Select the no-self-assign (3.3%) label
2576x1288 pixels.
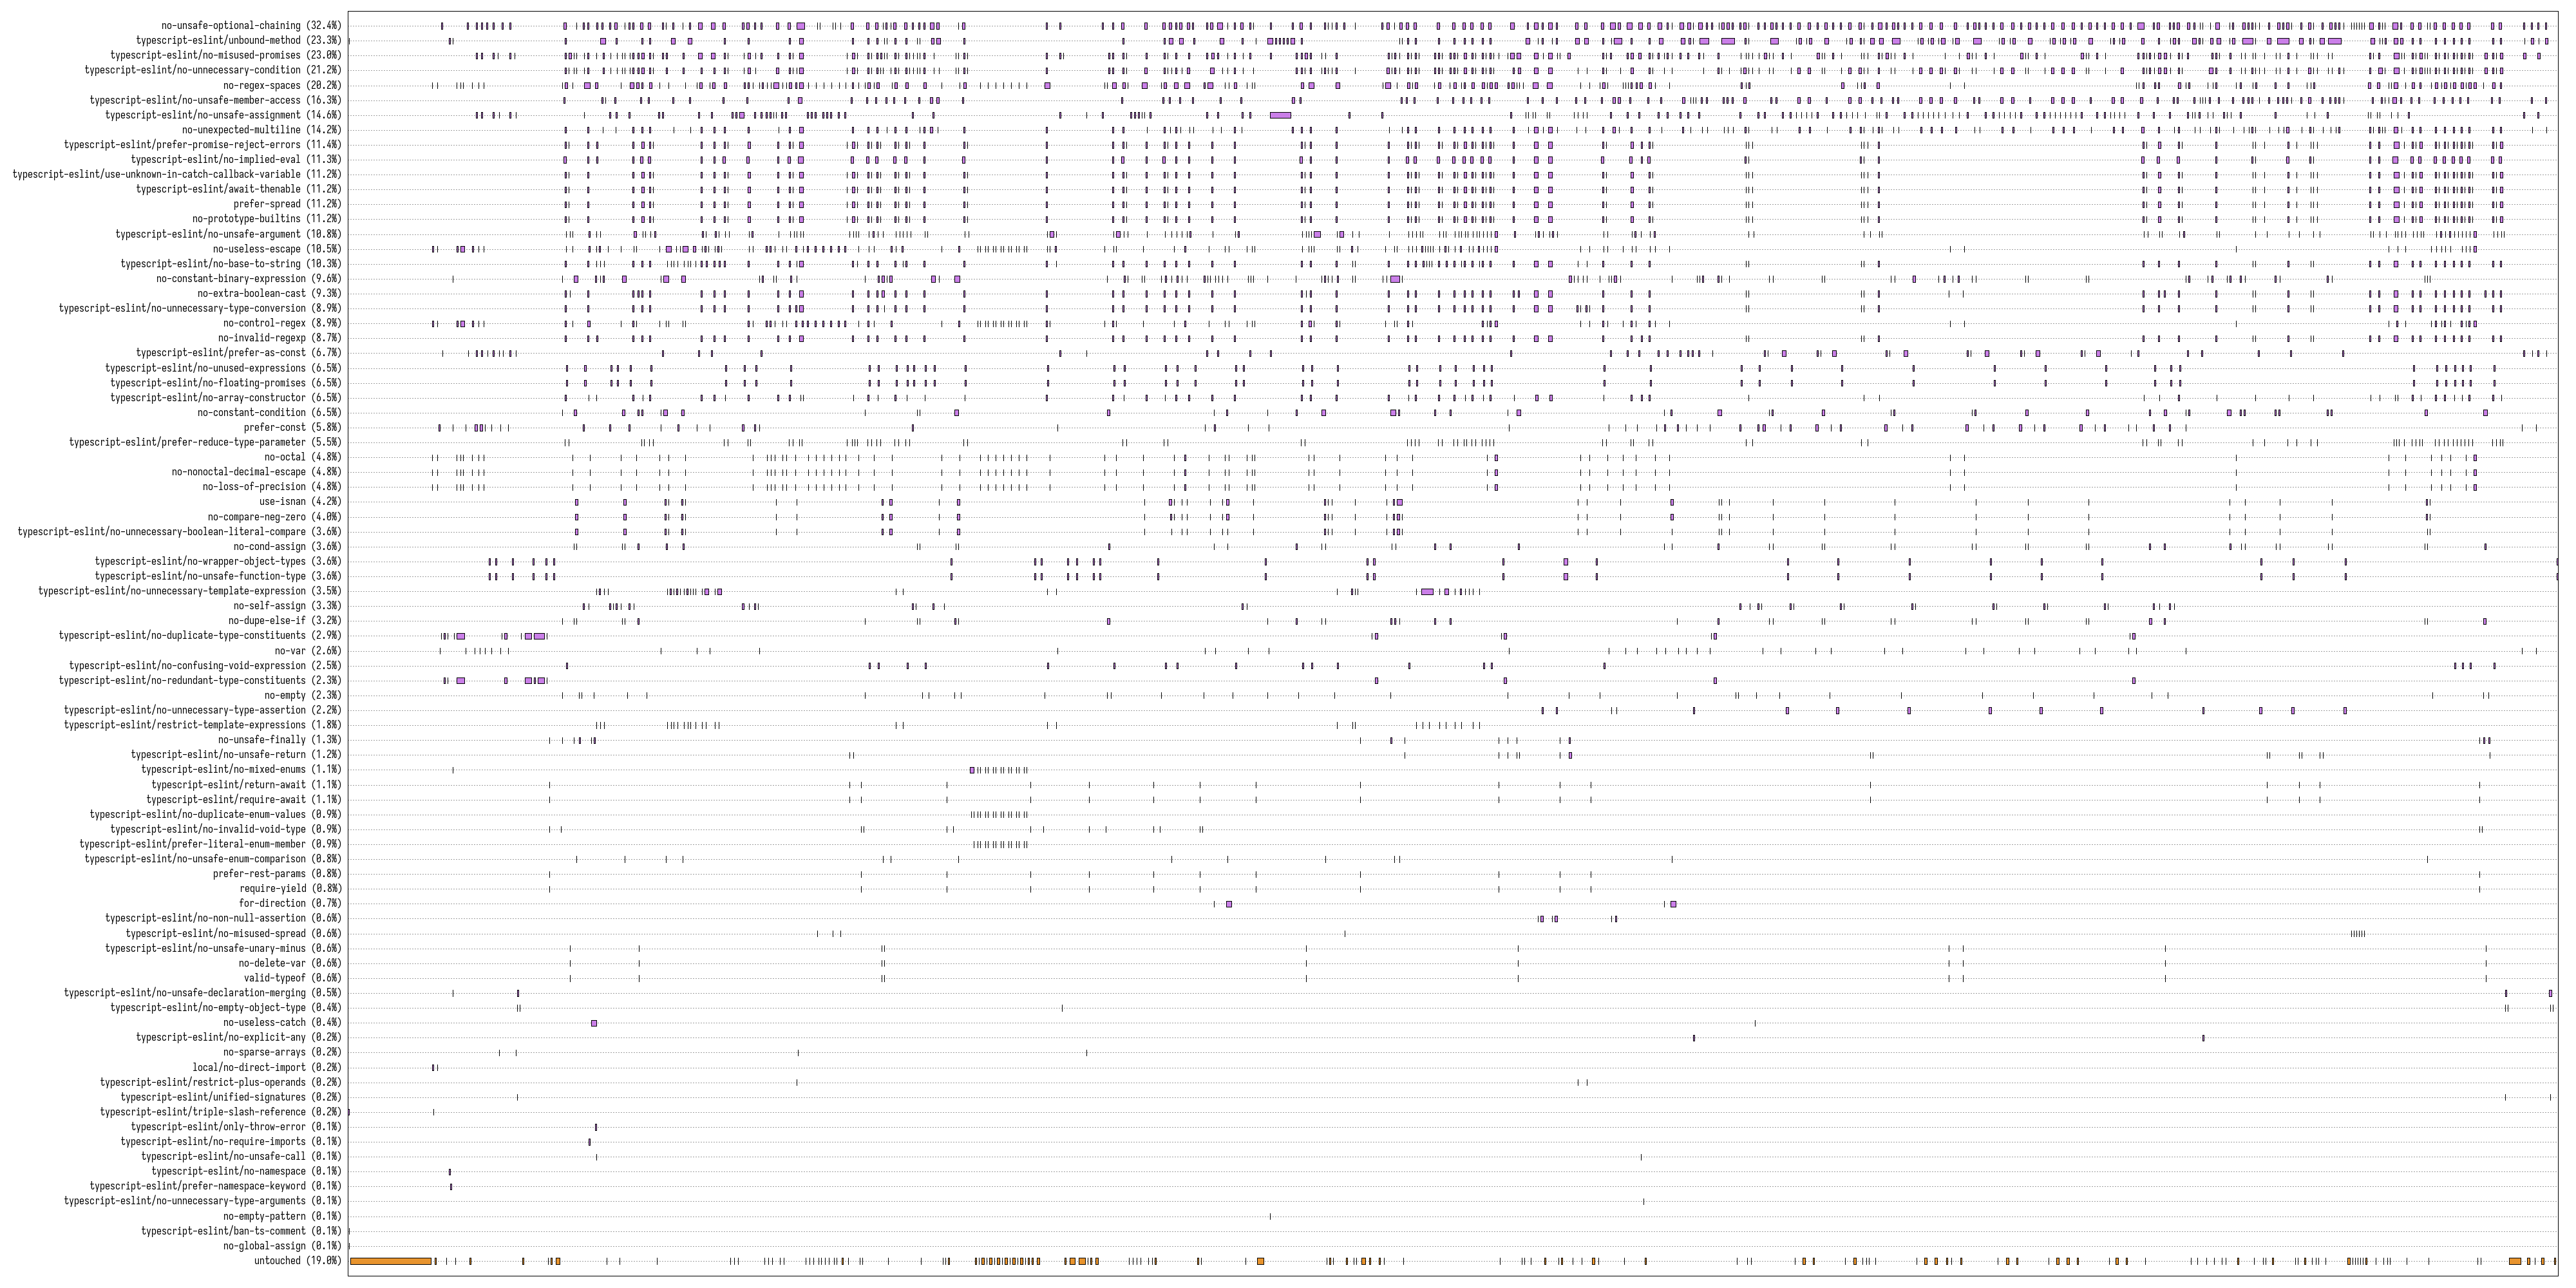tap(287, 606)
